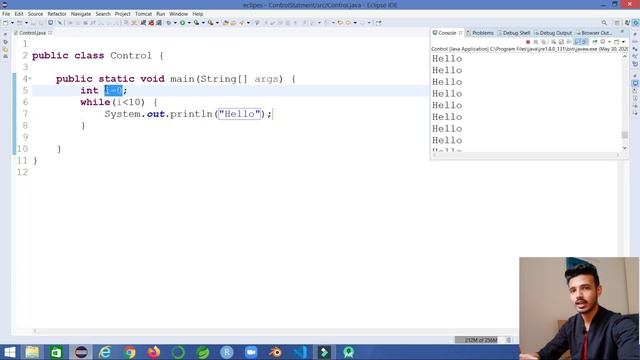Screen dimensions: 640x360
Task: Open the Run configurations dropdown arrow
Action: (x=189, y=22)
